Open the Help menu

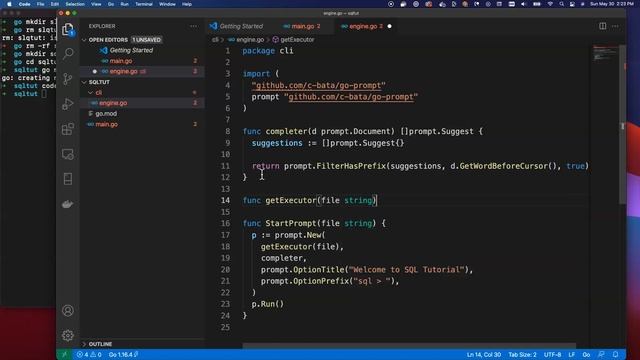tap(187, 4)
